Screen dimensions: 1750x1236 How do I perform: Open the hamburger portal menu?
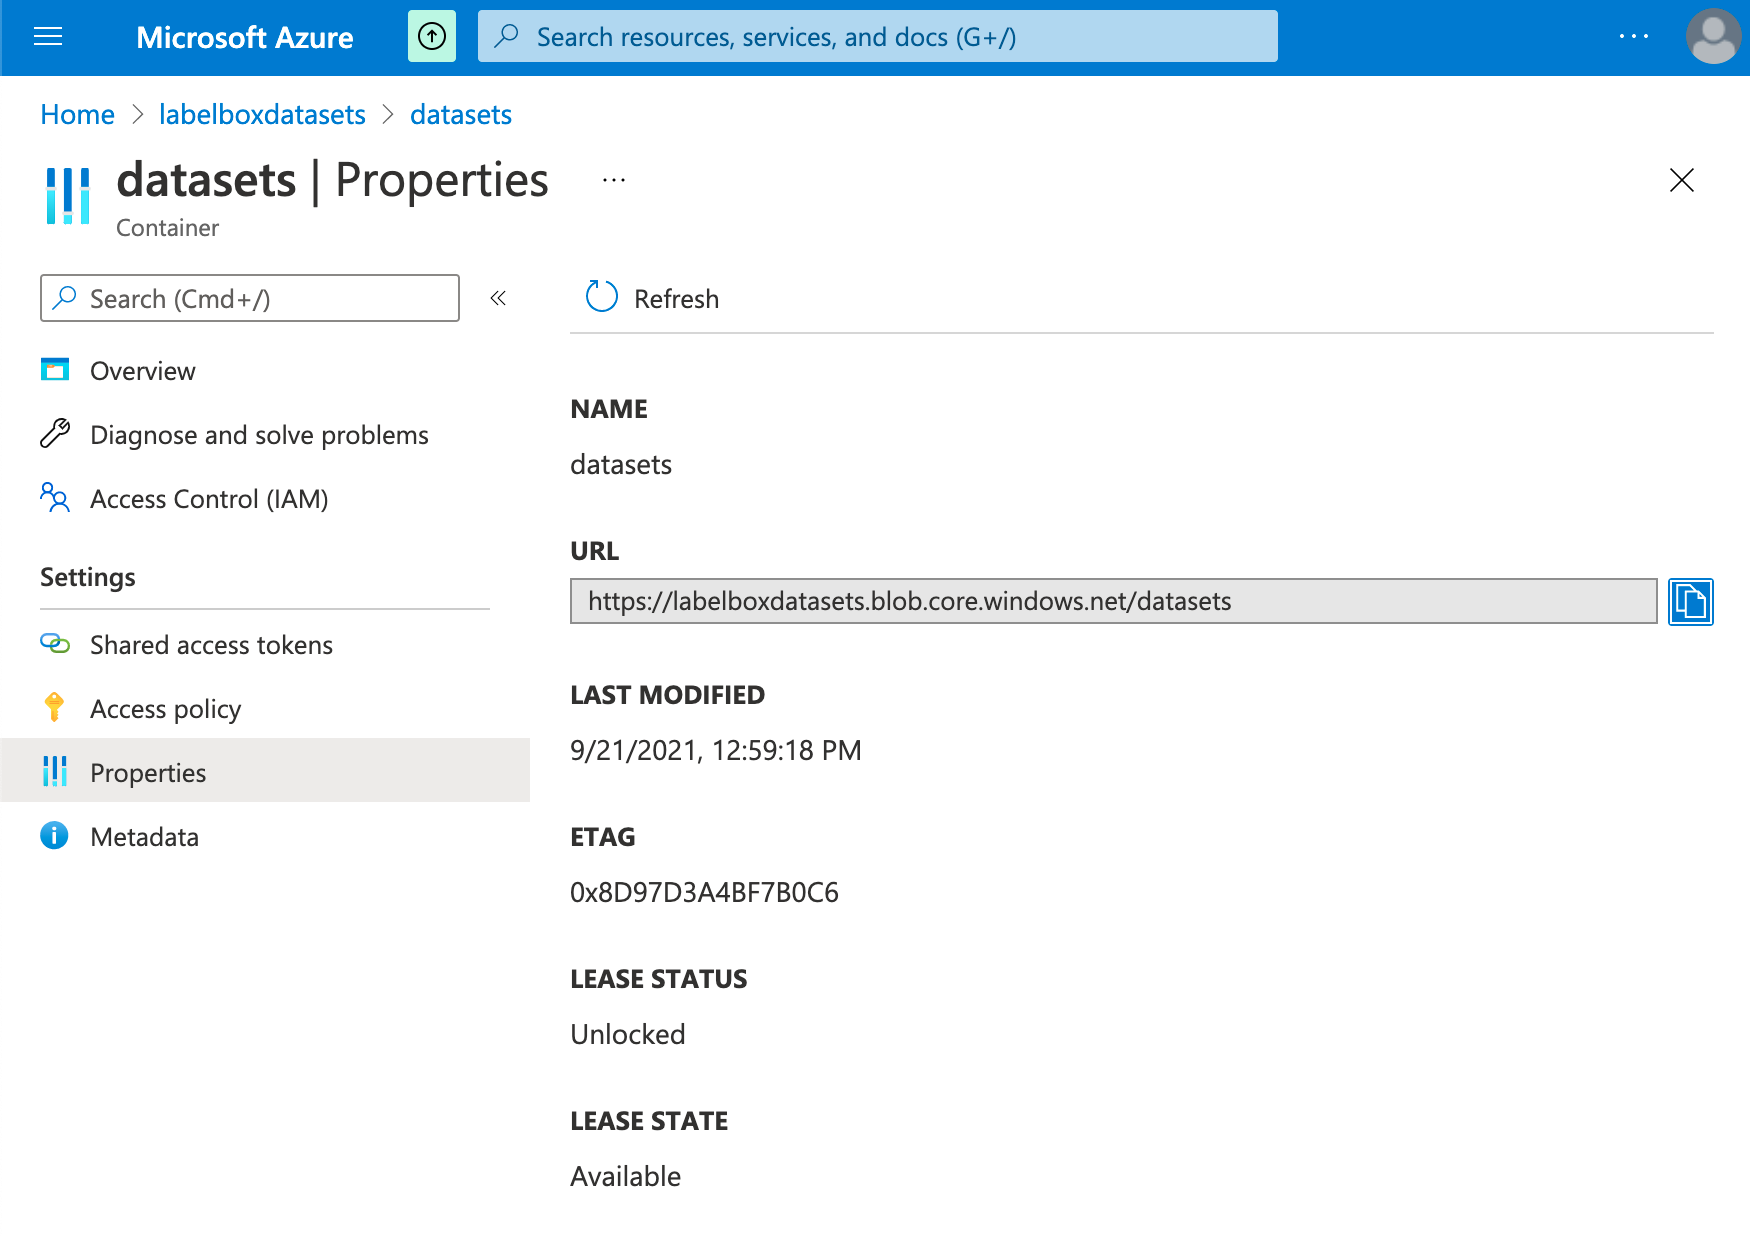(48, 37)
